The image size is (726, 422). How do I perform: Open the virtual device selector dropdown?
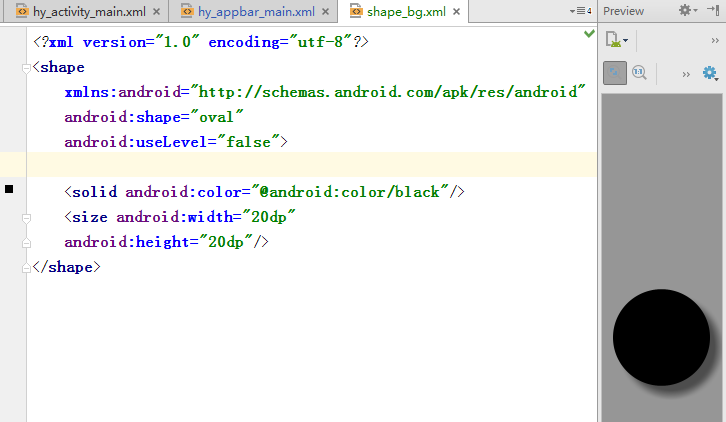point(617,40)
